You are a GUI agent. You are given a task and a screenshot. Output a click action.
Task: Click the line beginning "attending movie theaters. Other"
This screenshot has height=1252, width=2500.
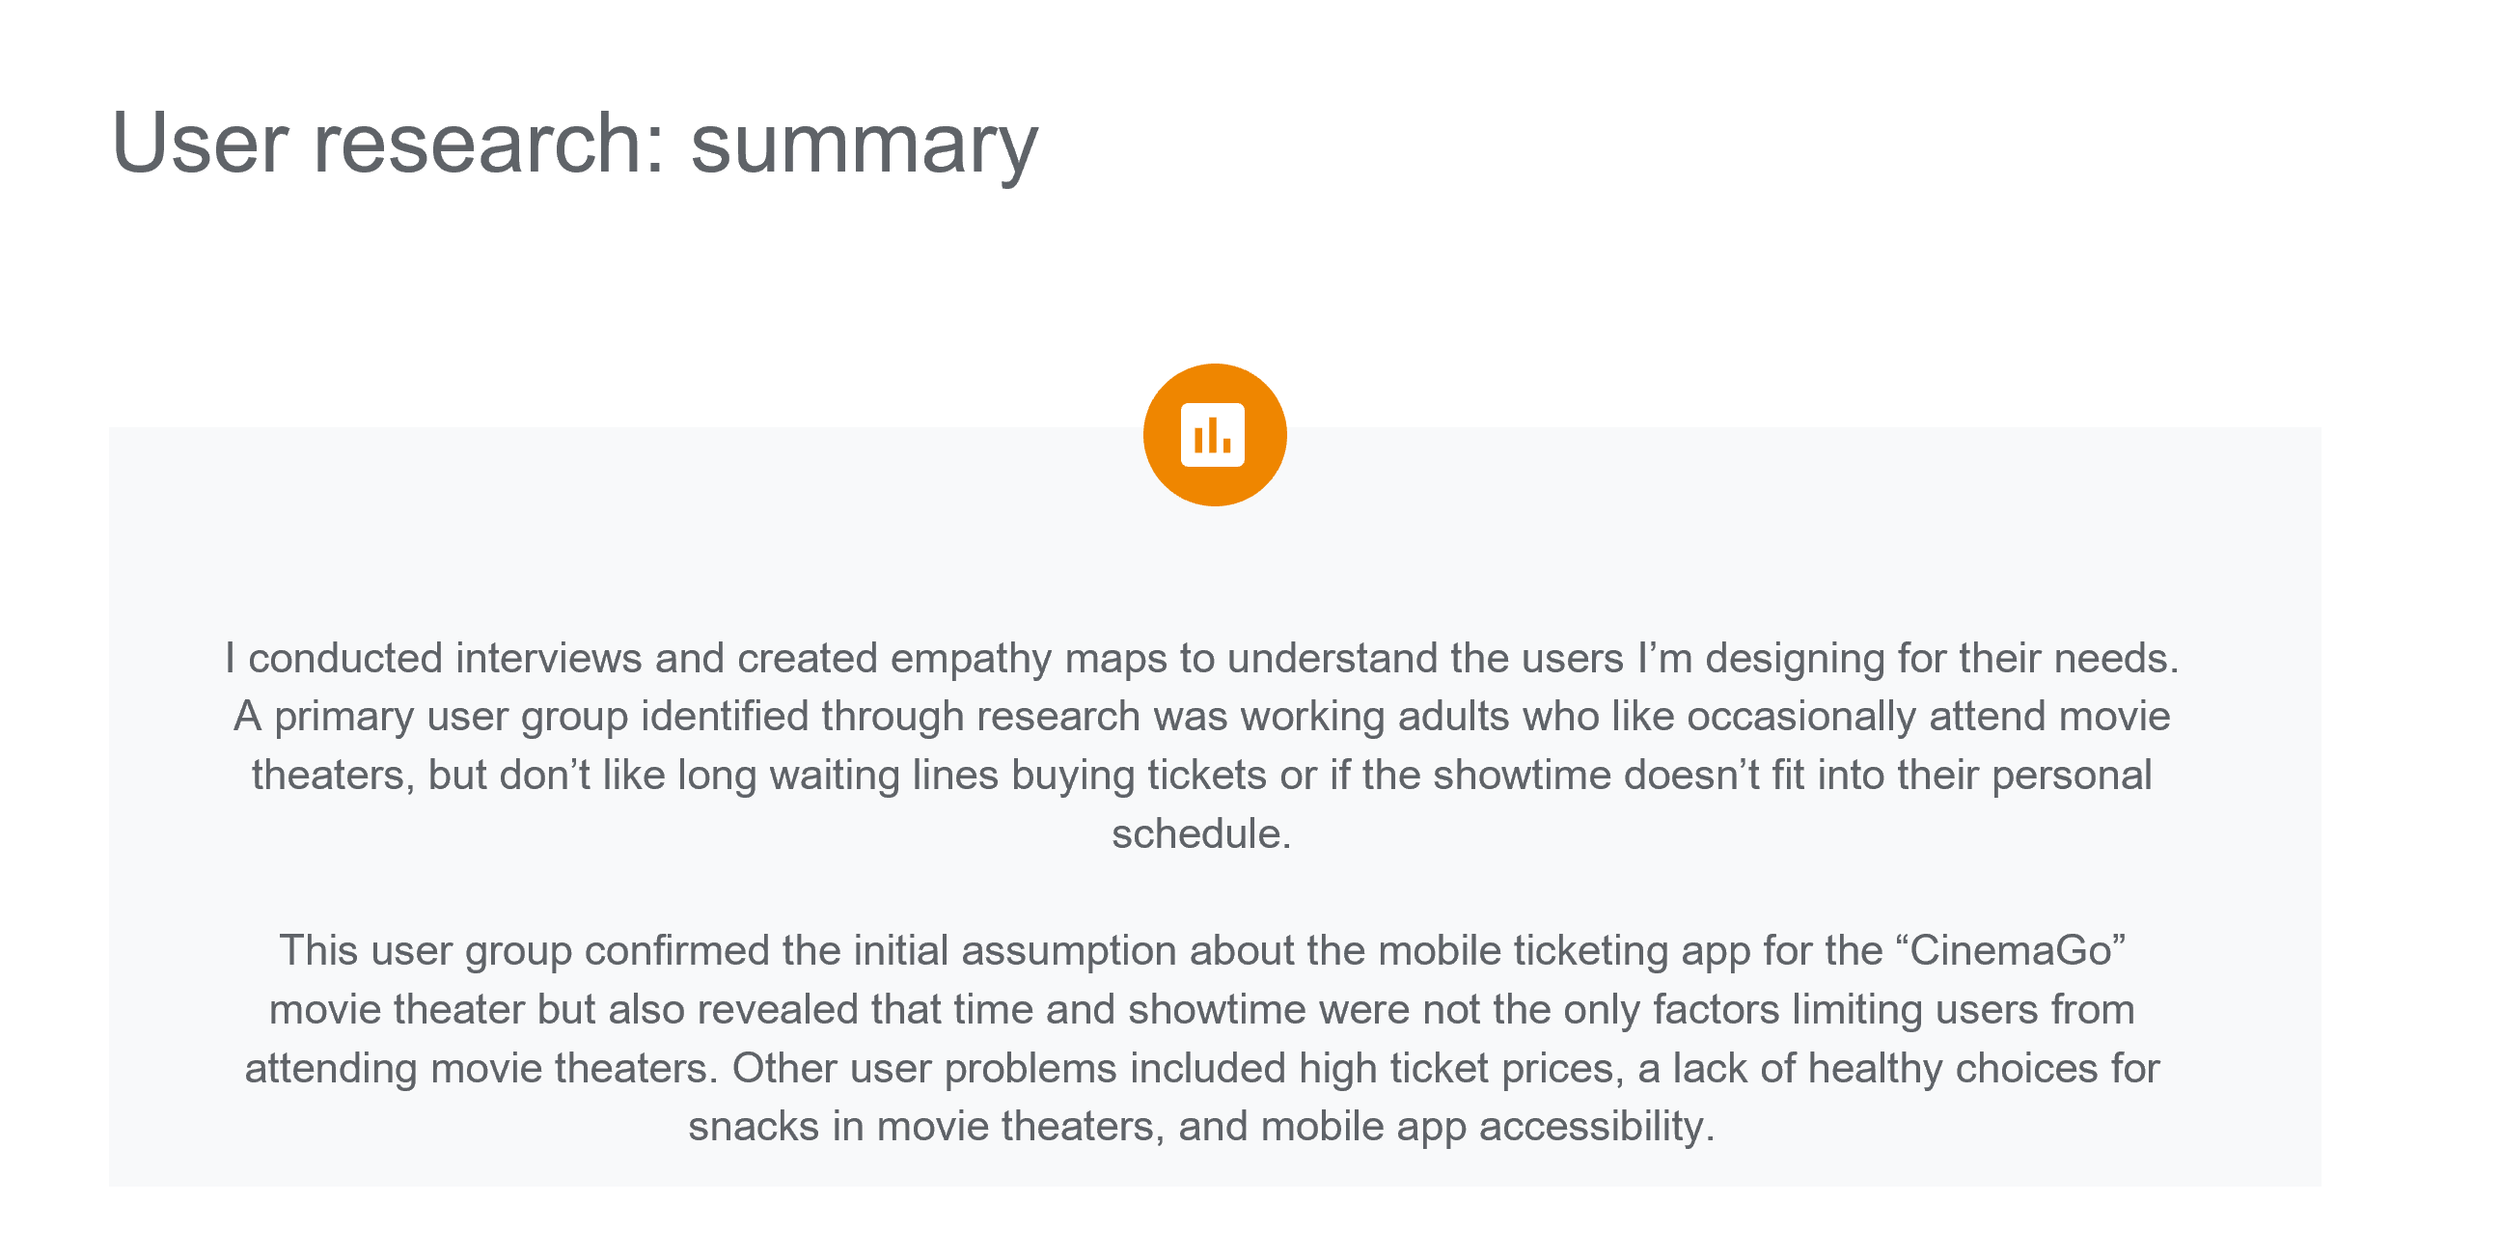(1202, 1068)
